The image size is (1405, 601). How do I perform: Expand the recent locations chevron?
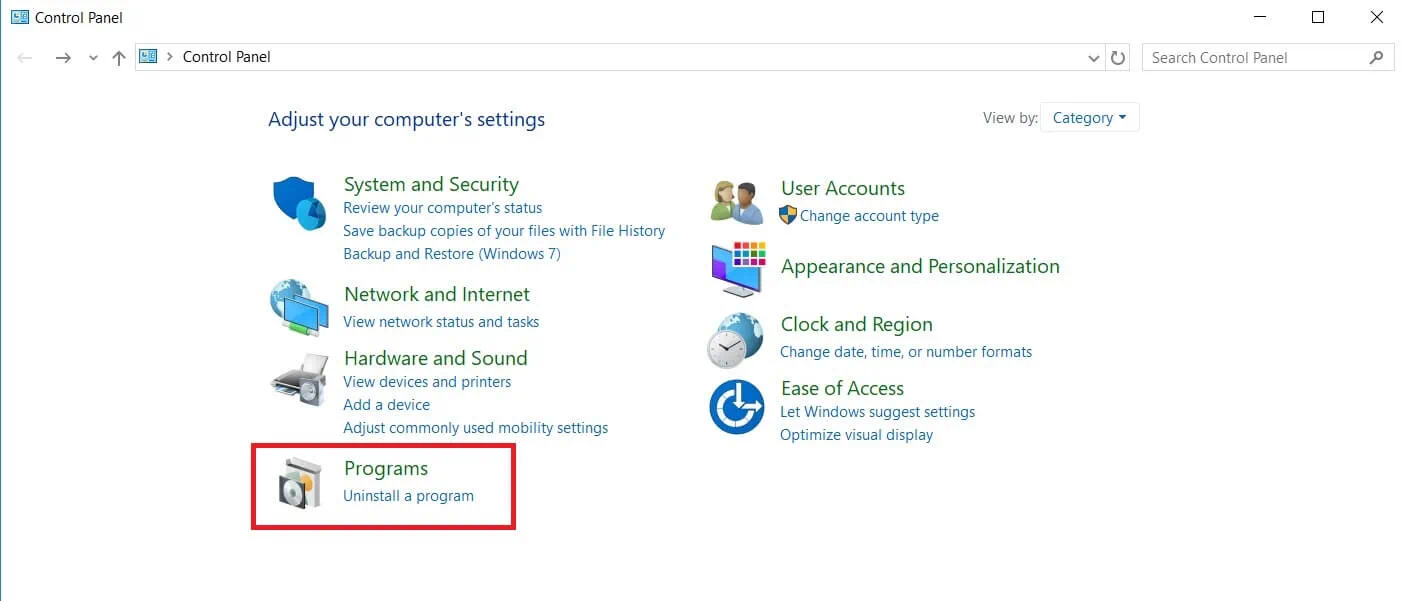tap(93, 58)
